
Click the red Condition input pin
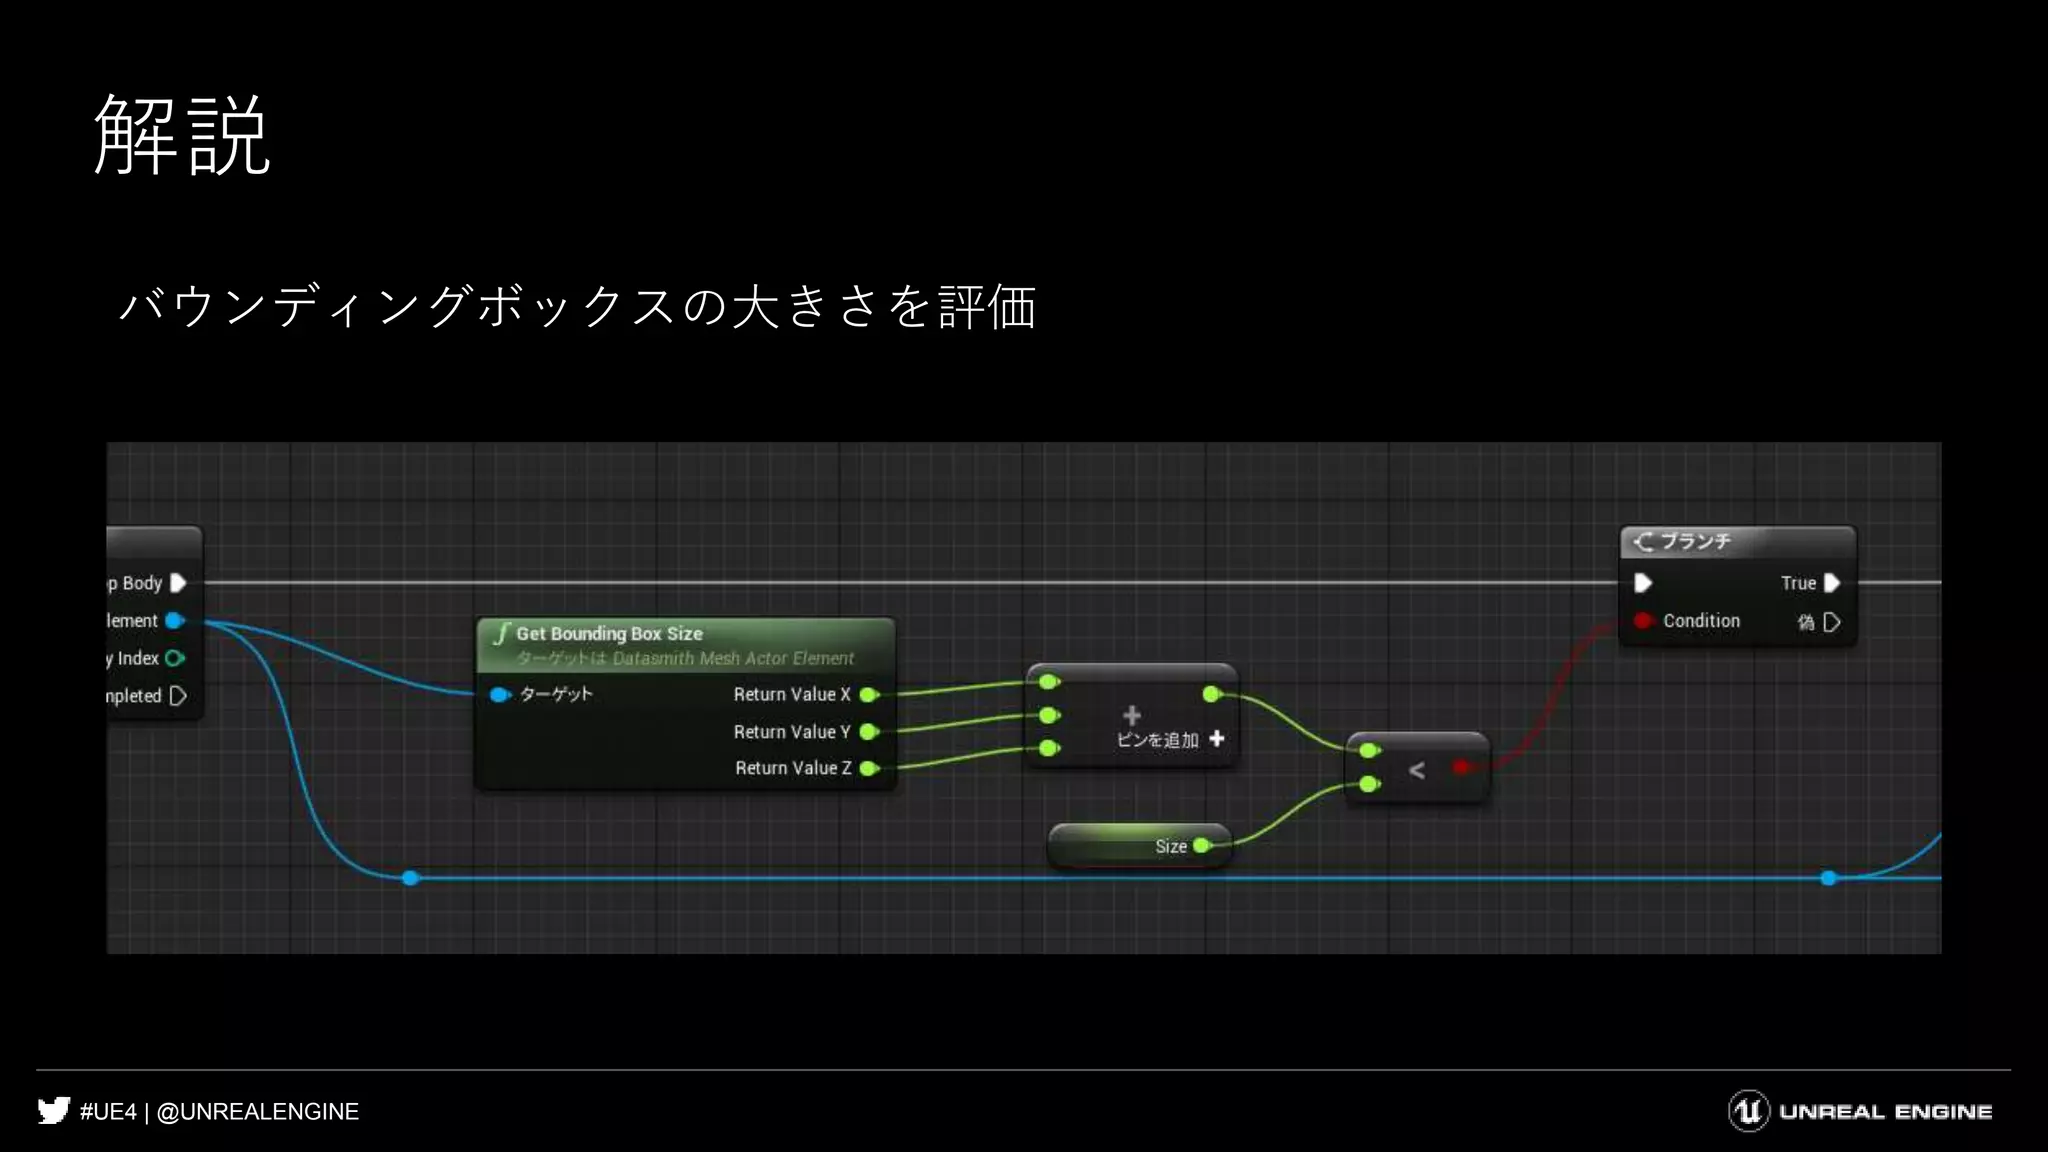coord(1643,621)
